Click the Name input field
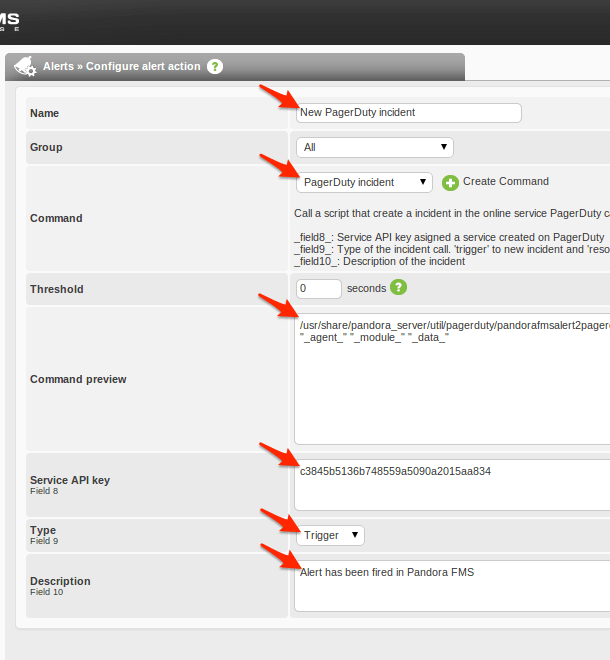 coord(409,113)
